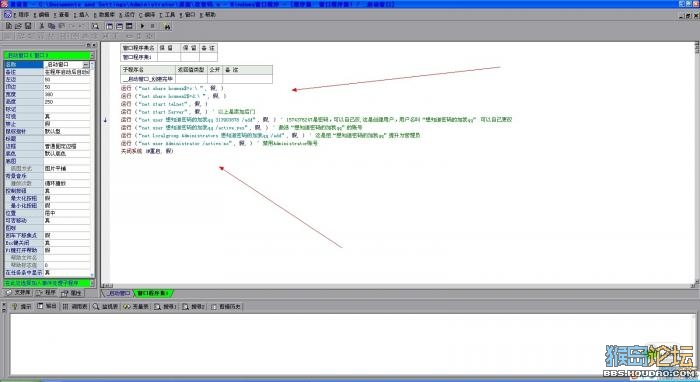700x382 pixels.
Task: Select the 属性 panel tab
Action: [x=72, y=293]
